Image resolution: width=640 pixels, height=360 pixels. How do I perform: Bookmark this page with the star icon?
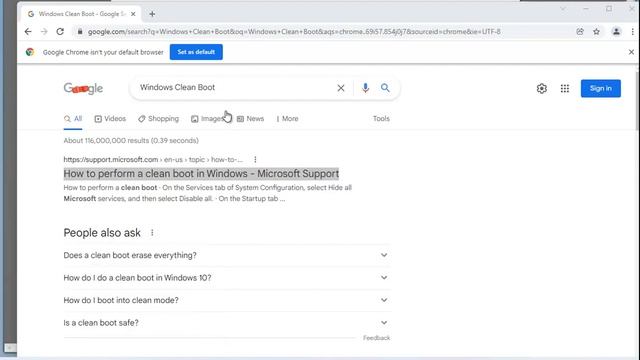(x=596, y=31)
